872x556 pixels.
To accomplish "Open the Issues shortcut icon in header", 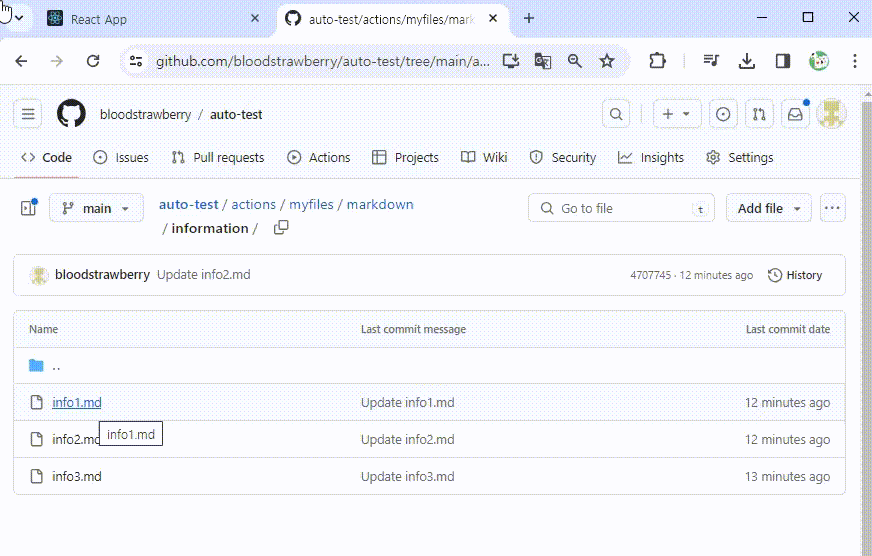I will 723,114.
